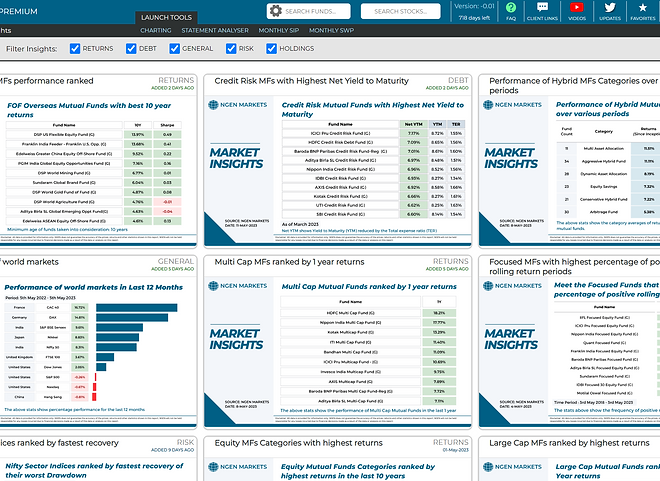Click the NGEN Markets globe logo on Focused MFs card
Image resolution: width=660 pixels, height=481 pixels.
(488, 286)
